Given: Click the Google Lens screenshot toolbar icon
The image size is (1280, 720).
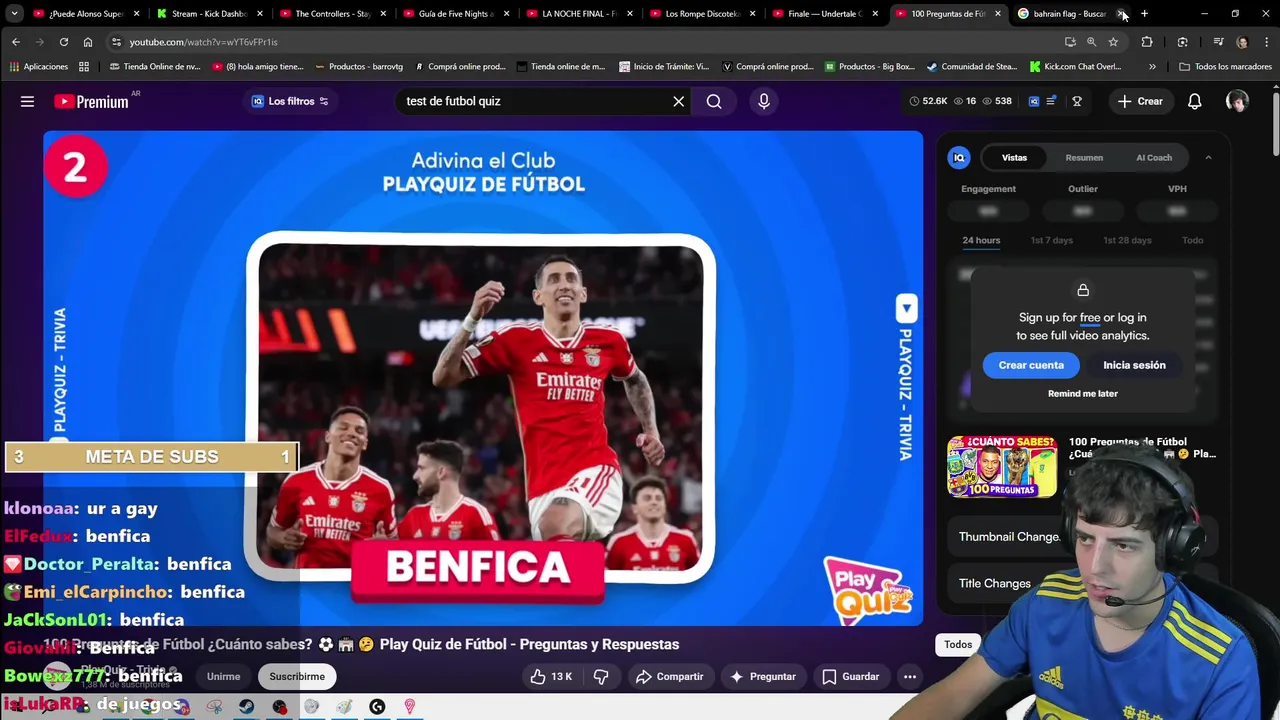Looking at the screenshot, I should 1183,42.
